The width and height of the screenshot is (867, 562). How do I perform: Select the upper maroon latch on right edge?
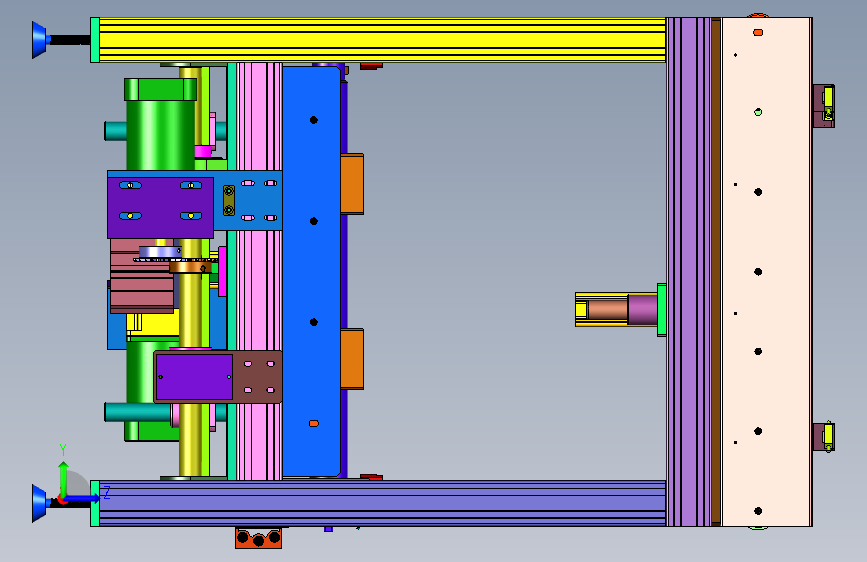pyautogui.click(x=823, y=106)
